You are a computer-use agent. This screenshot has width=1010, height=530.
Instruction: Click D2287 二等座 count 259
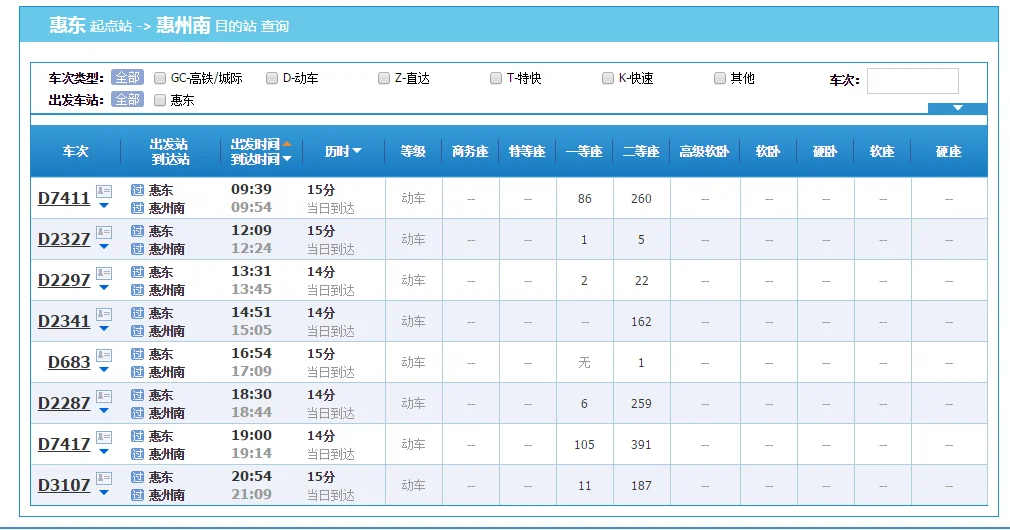(641, 404)
